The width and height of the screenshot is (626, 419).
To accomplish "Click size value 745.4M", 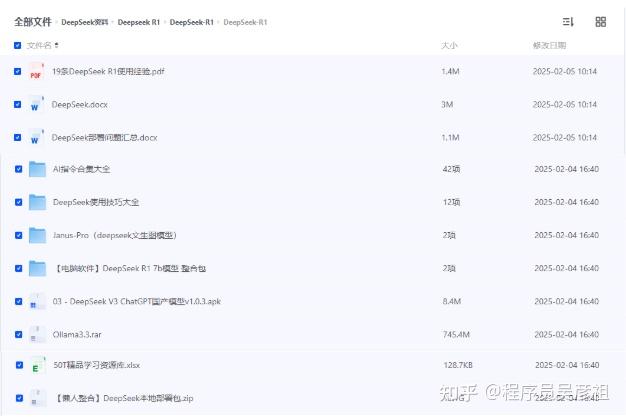I will pos(456,334).
